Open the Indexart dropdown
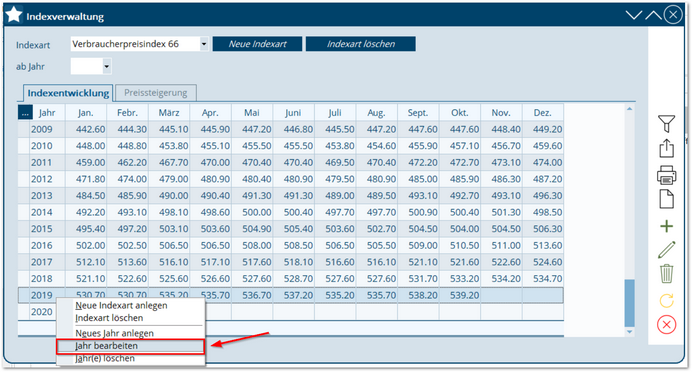 click(203, 44)
